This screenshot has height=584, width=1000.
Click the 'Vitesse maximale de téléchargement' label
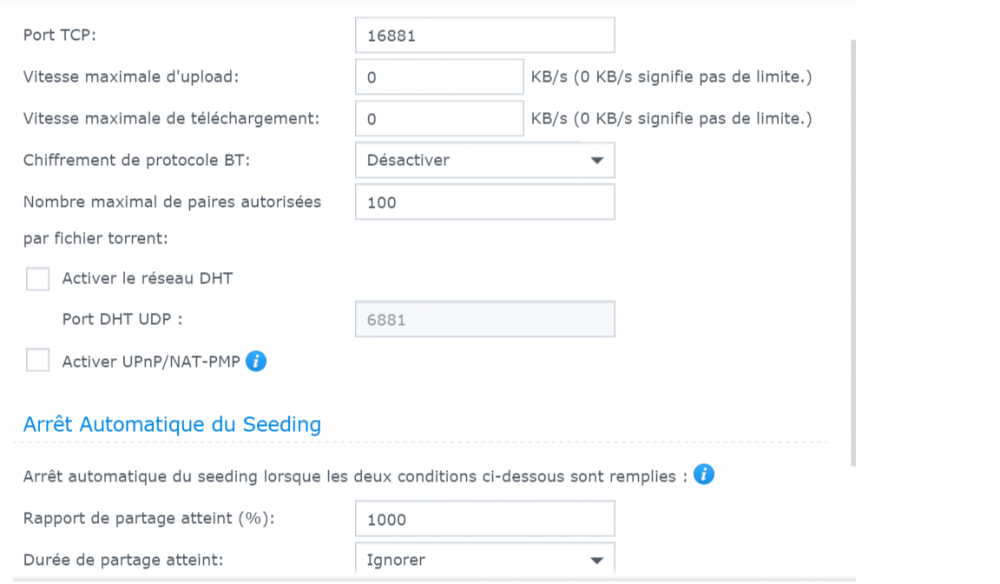point(171,119)
